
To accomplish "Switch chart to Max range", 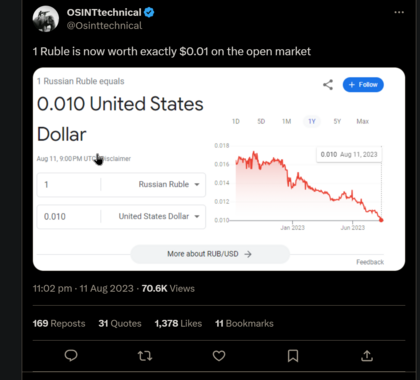I will coord(363,121).
